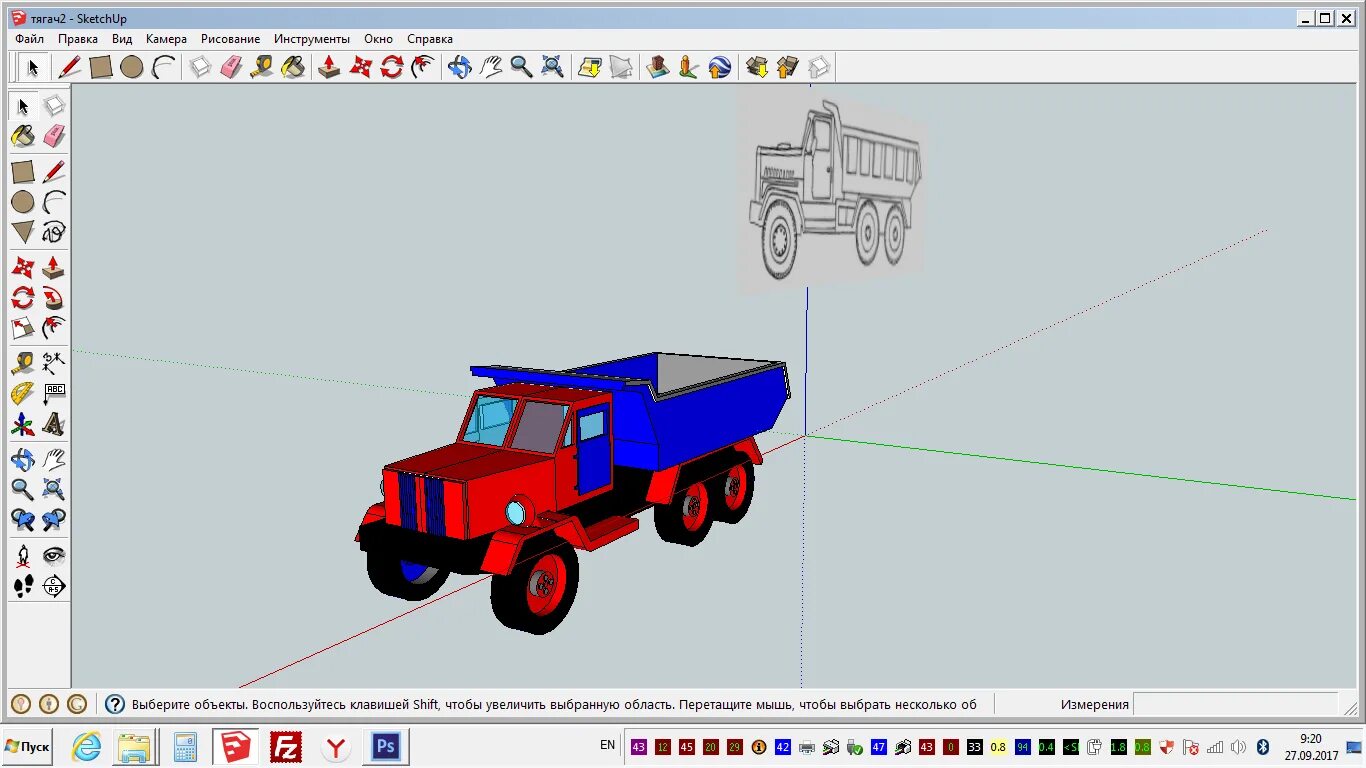Click Push/Pull in the top toolbar

[328, 67]
